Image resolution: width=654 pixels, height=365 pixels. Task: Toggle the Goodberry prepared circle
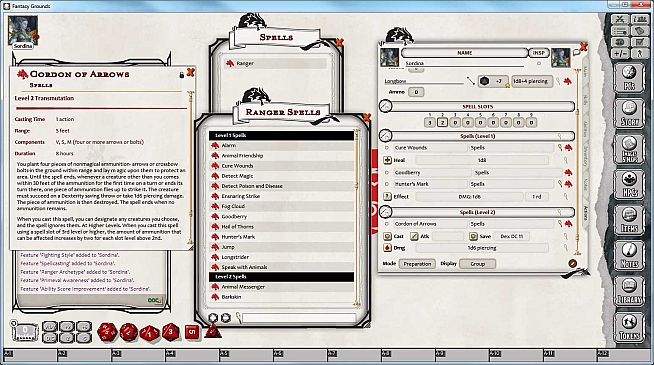click(387, 172)
